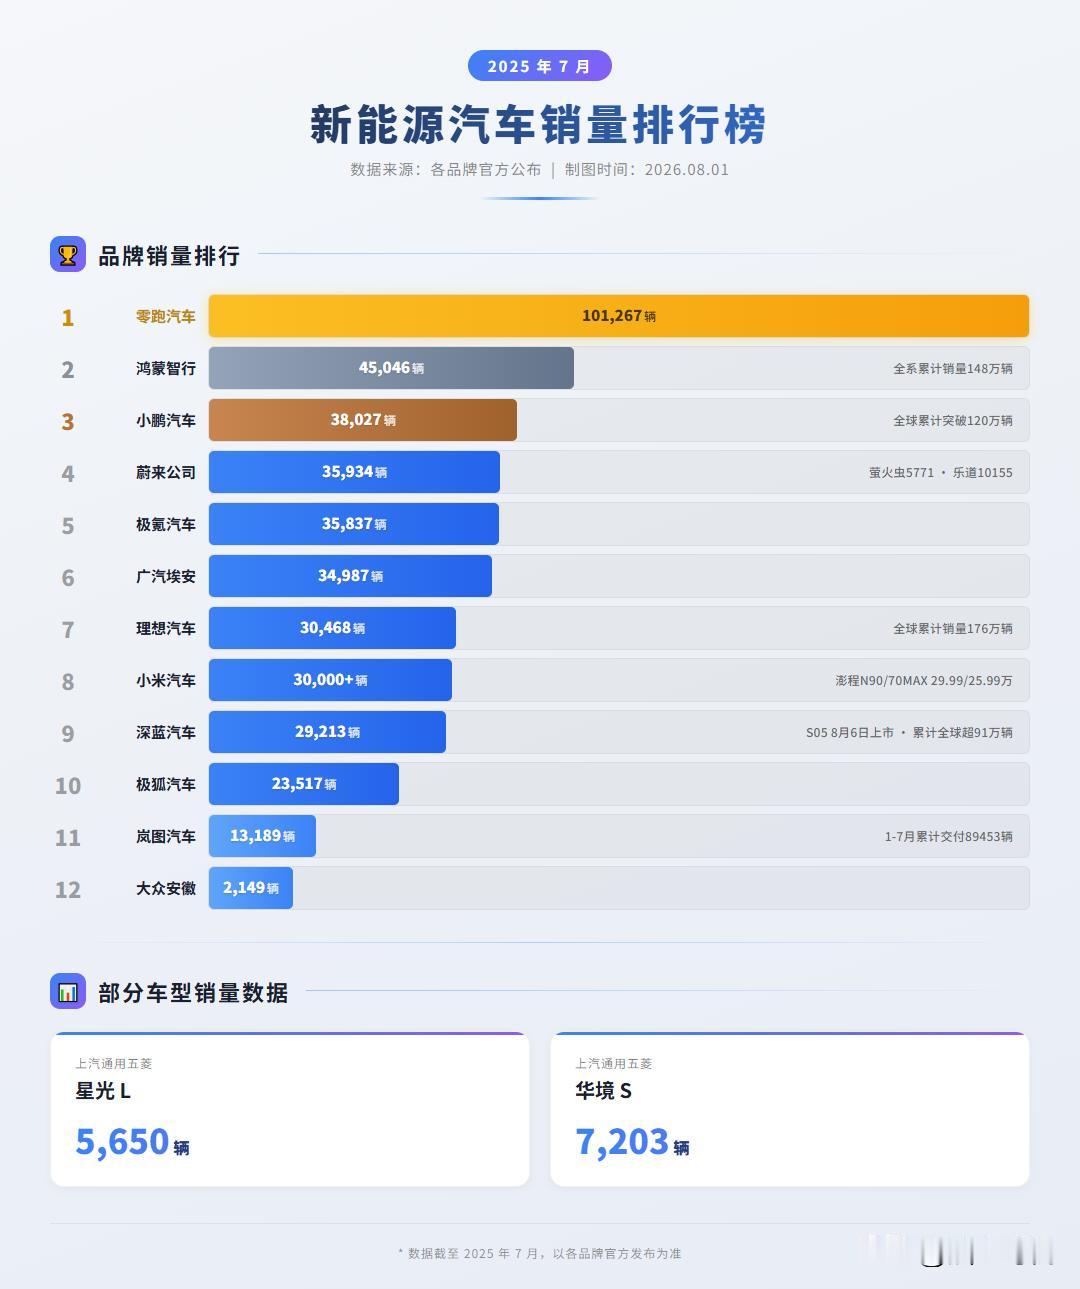Click brand name 蔚来公司
This screenshot has height=1289, width=1080.
click(166, 472)
